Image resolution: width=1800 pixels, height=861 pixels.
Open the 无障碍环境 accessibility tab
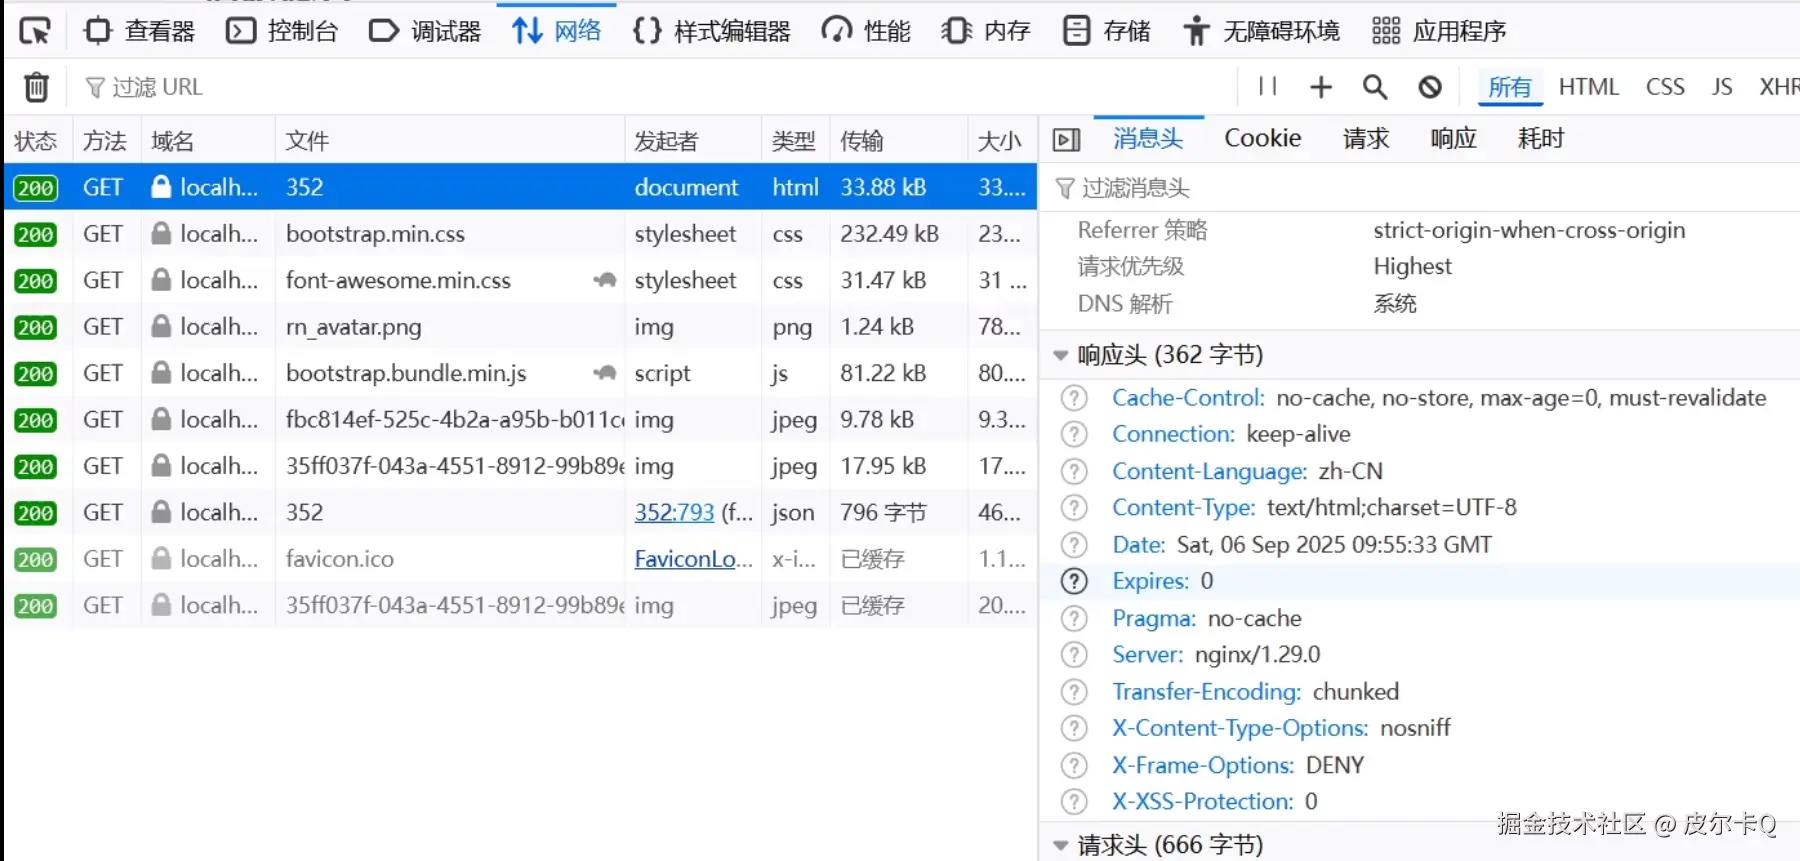click(x=1260, y=31)
